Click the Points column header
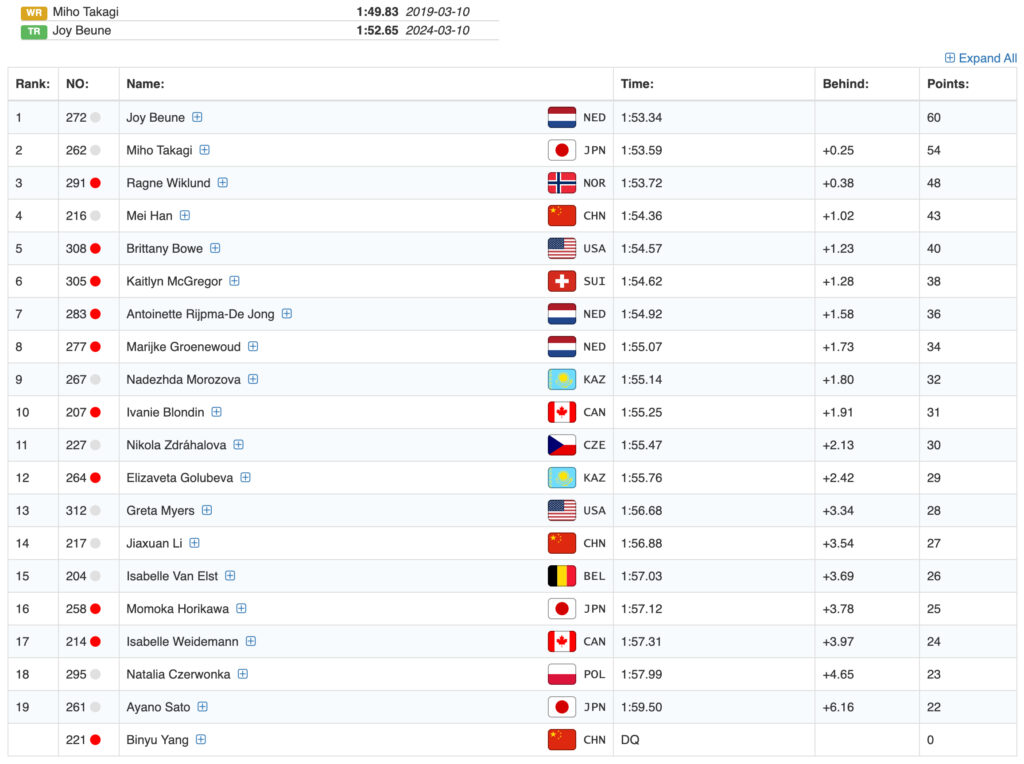1024x764 pixels. (947, 84)
